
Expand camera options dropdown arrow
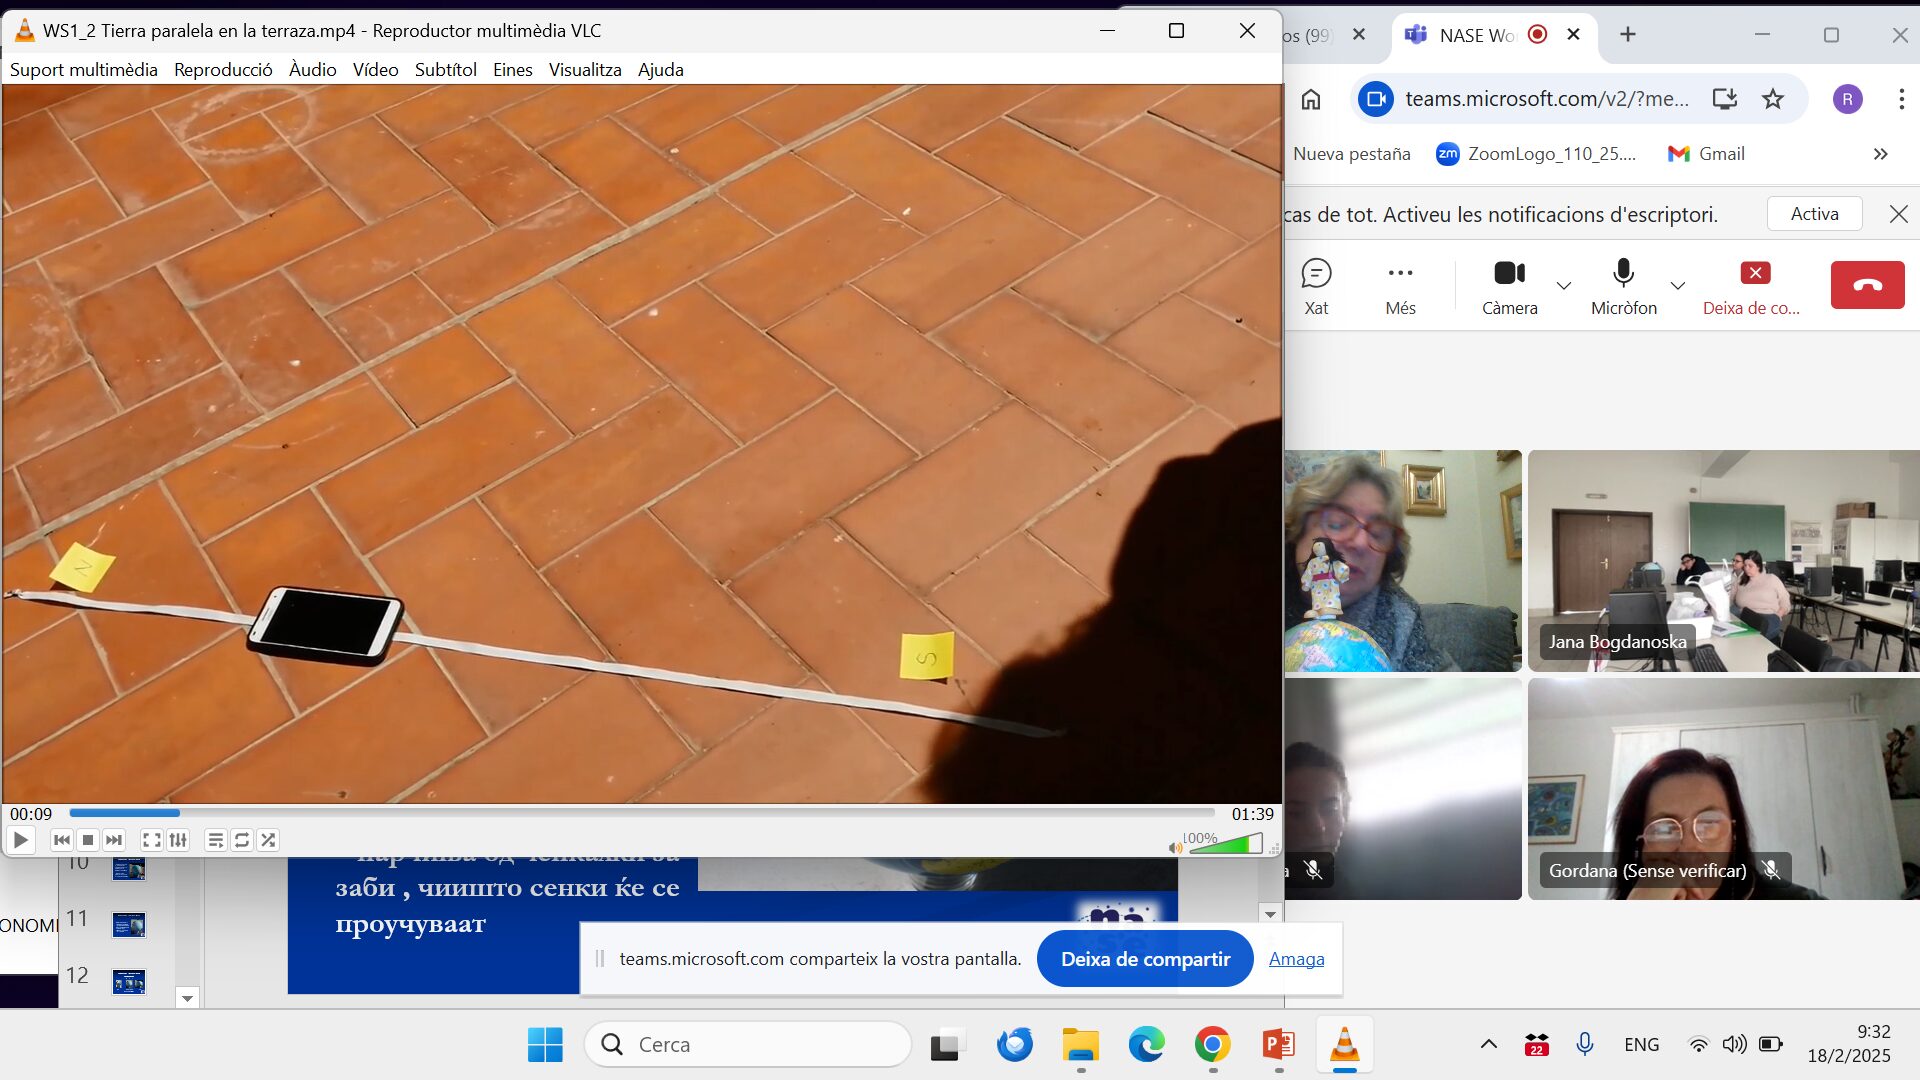click(1564, 286)
